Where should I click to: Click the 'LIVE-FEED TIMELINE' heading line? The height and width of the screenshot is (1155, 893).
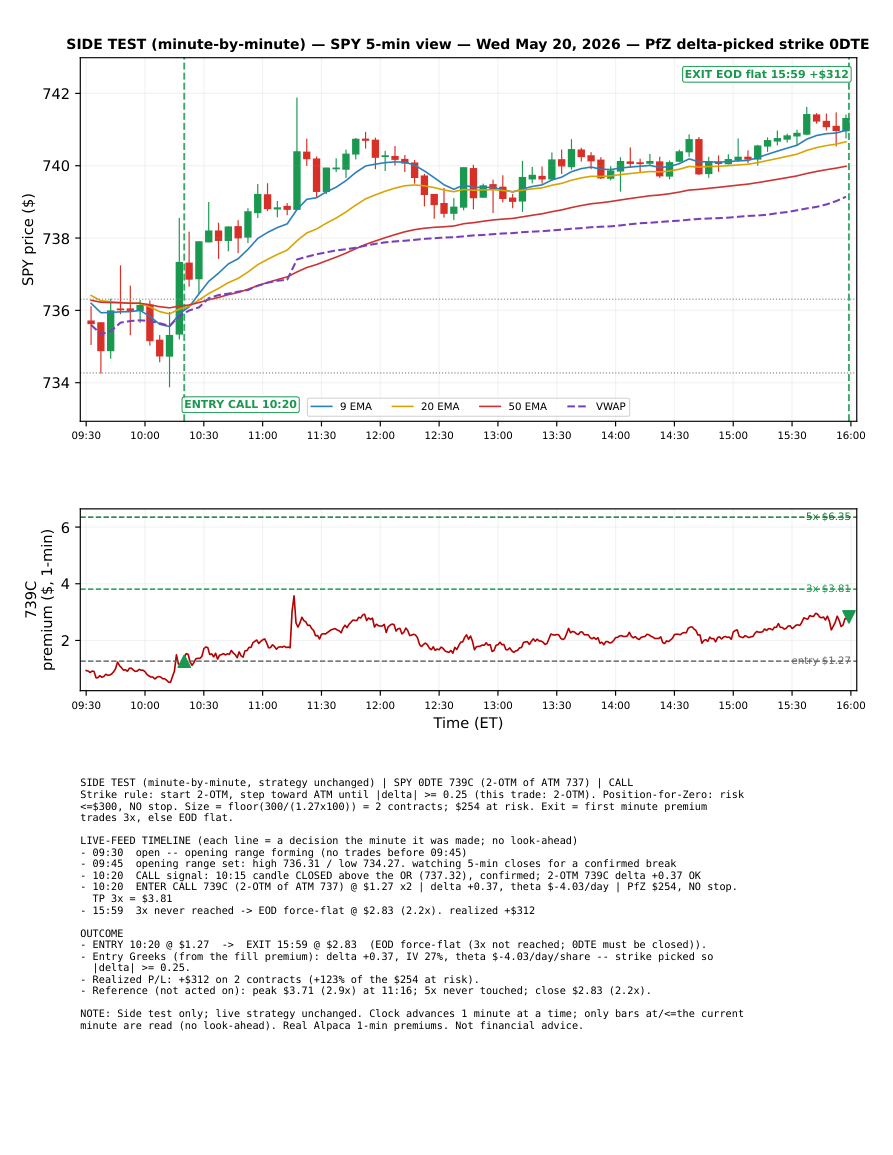(329, 840)
